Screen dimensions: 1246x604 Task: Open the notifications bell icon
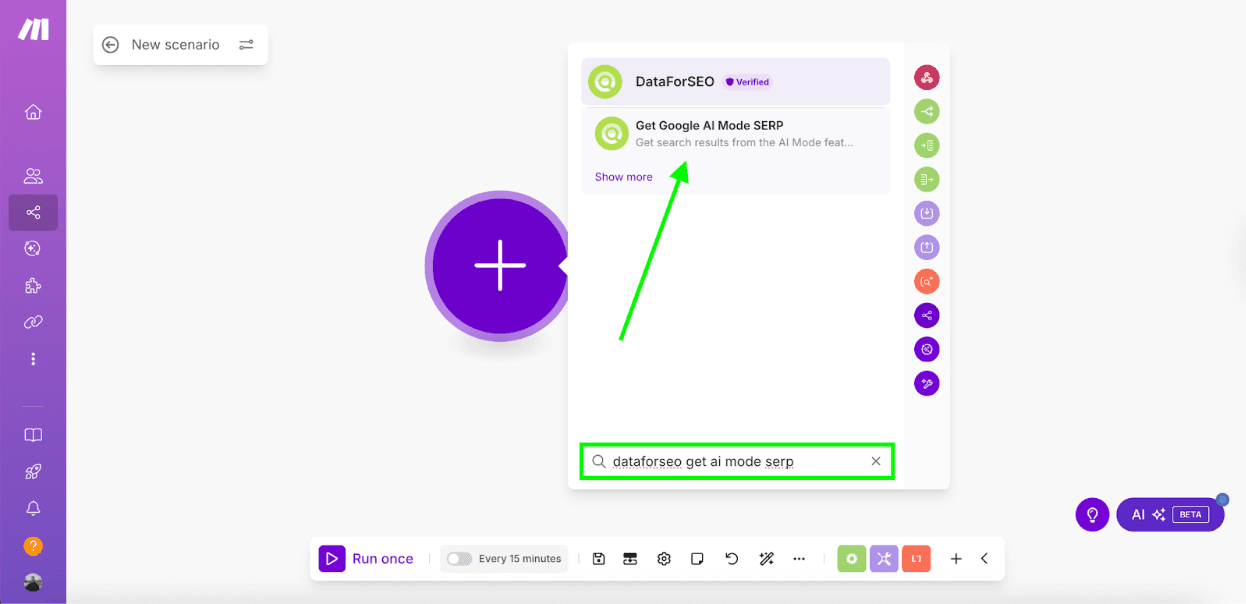[33, 508]
